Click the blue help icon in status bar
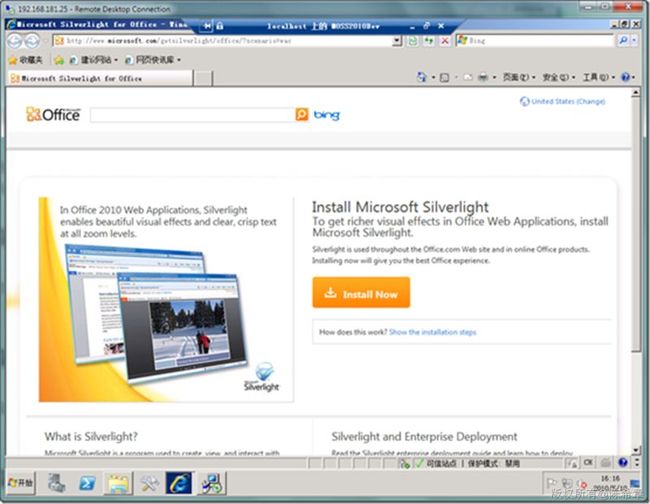The image size is (650, 504). (623, 463)
